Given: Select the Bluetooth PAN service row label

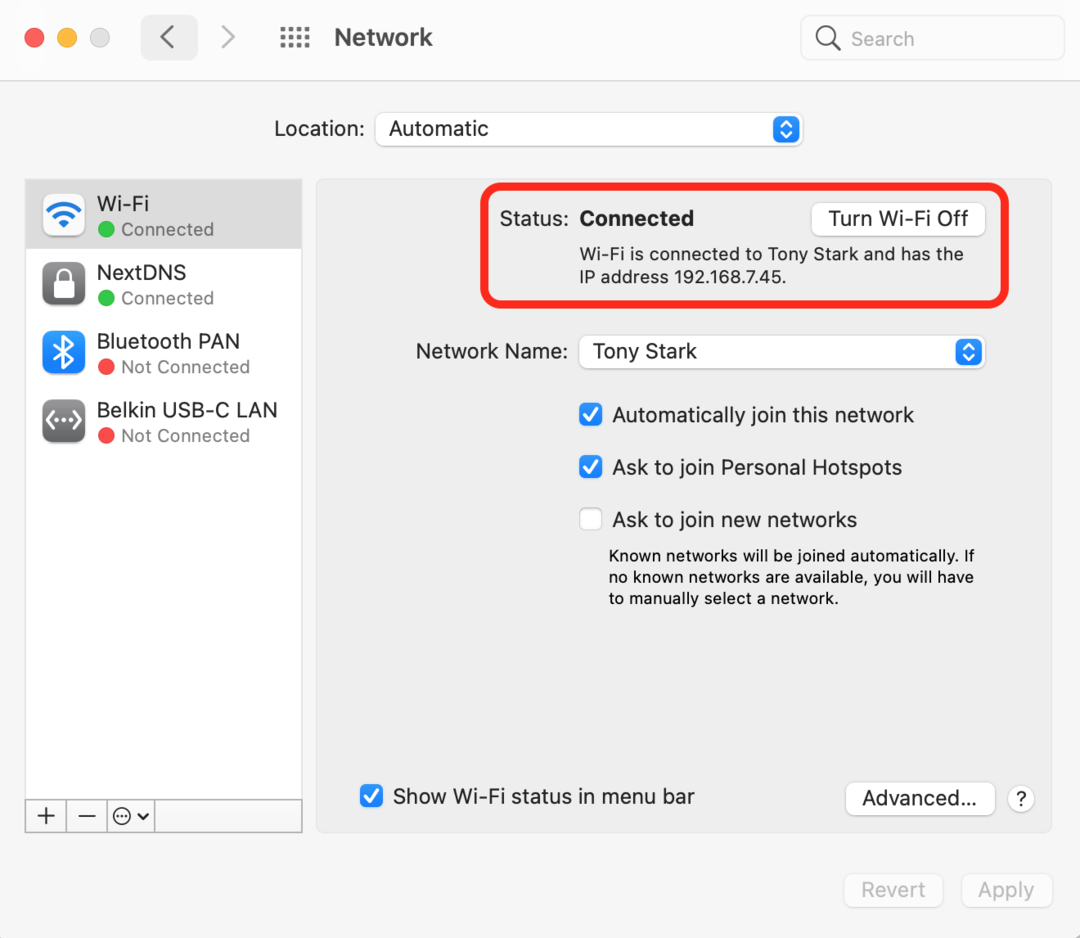Looking at the screenshot, I should pos(168,342).
